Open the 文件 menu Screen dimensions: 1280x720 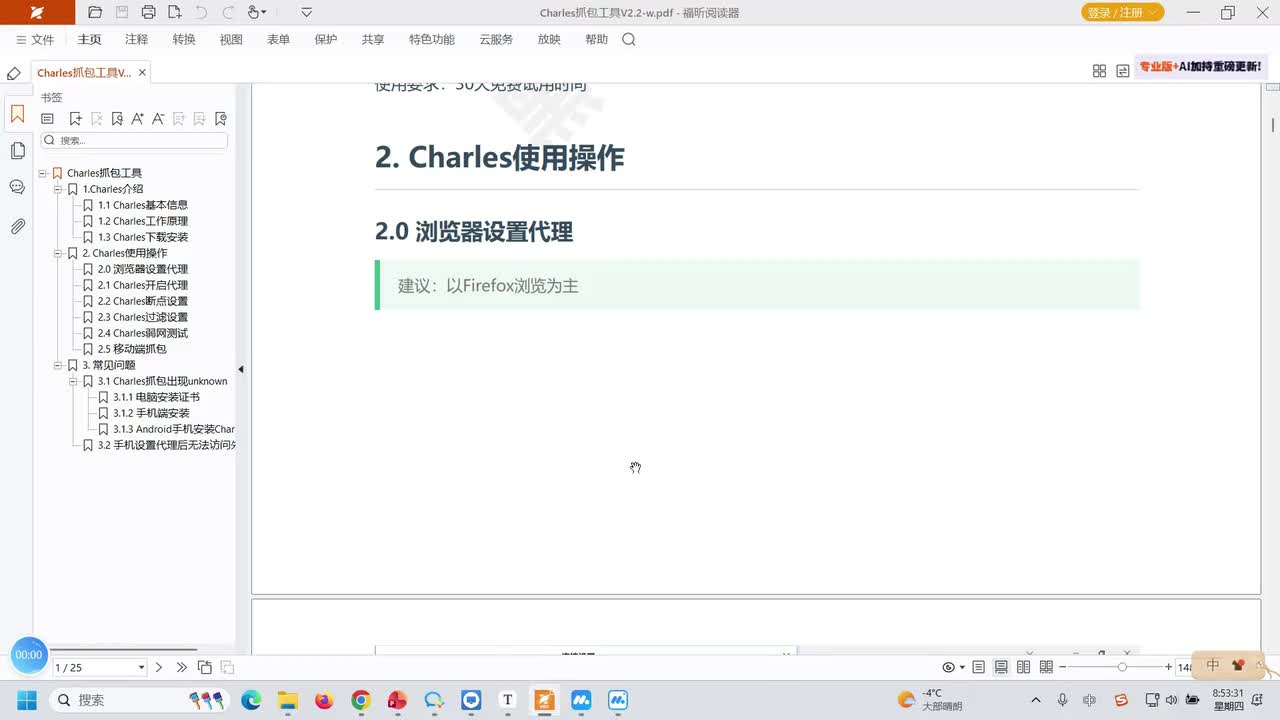point(35,40)
